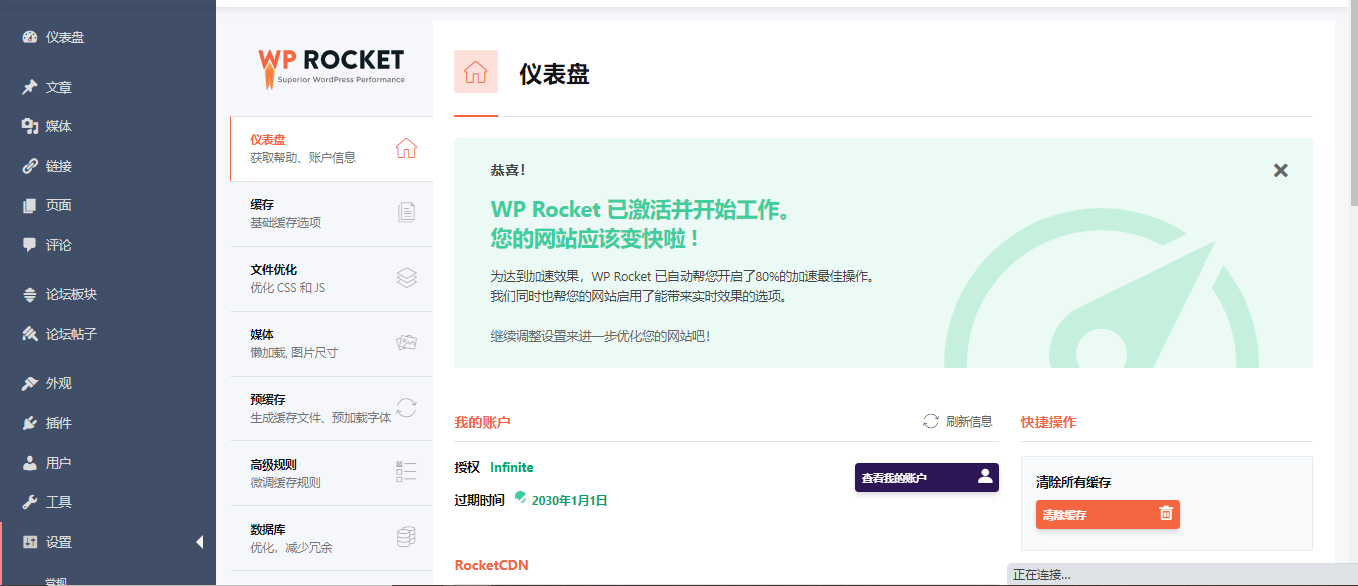This screenshot has height=586, width=1358.
Task: Click the 链接 chain link icon
Action: [x=29, y=166]
